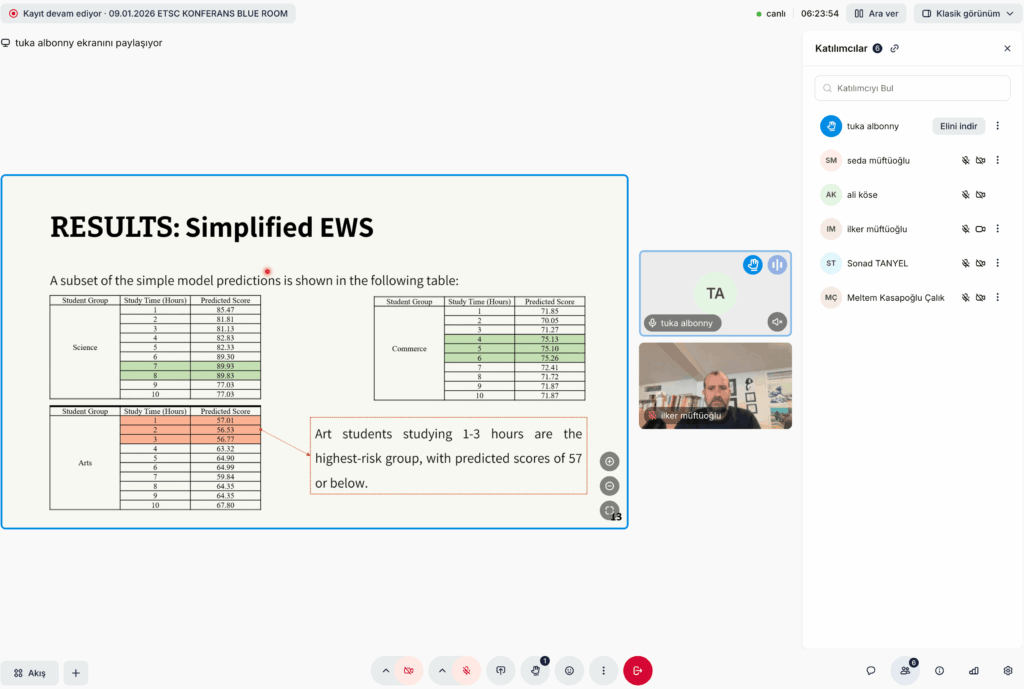
Task: Zoom in on the shared screen
Action: tap(609, 461)
